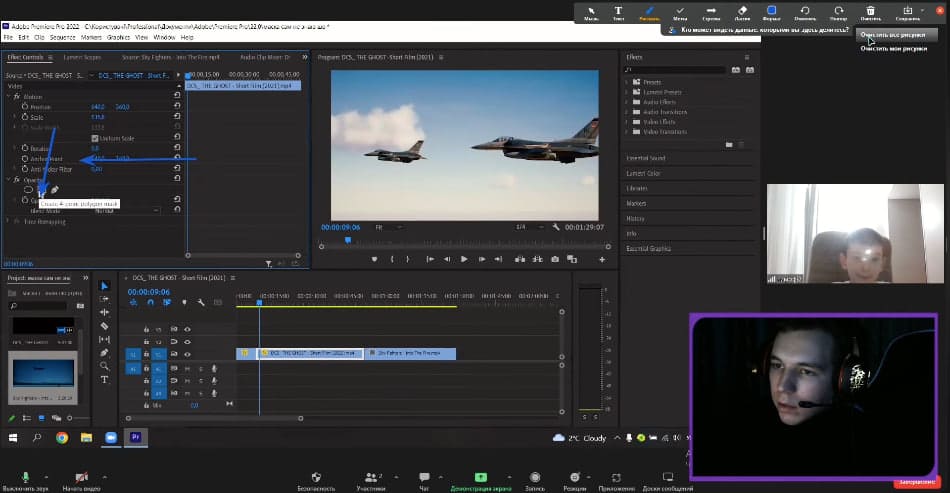Select the Type tool in Premiere toolbar
The width and height of the screenshot is (950, 493).
point(104,380)
